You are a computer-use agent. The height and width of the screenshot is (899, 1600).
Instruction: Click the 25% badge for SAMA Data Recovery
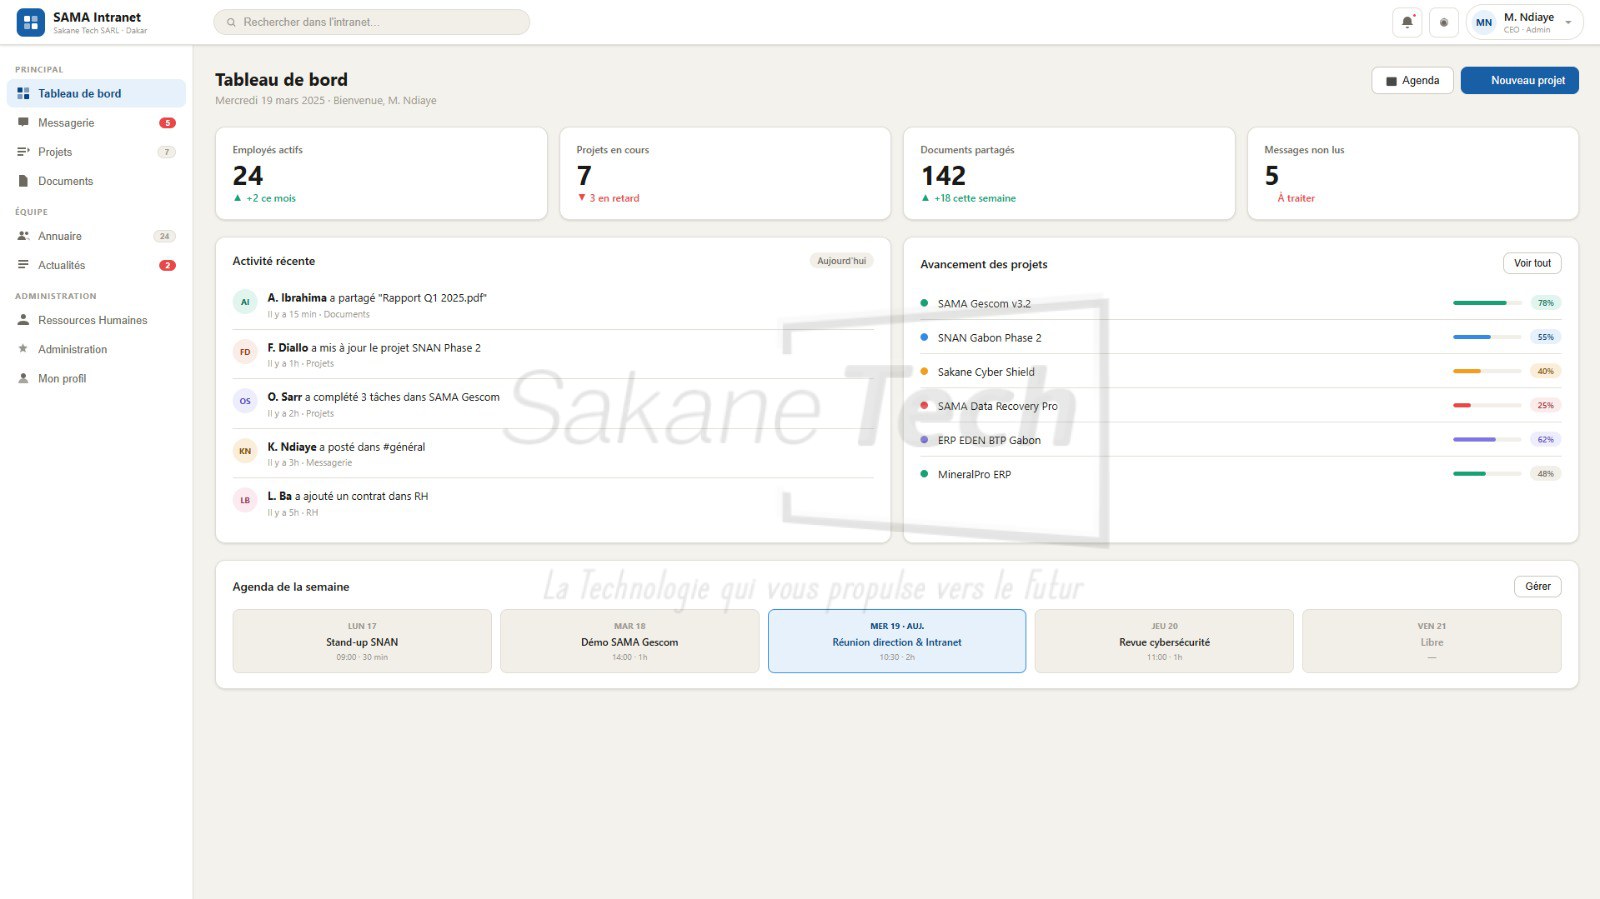pyautogui.click(x=1546, y=405)
